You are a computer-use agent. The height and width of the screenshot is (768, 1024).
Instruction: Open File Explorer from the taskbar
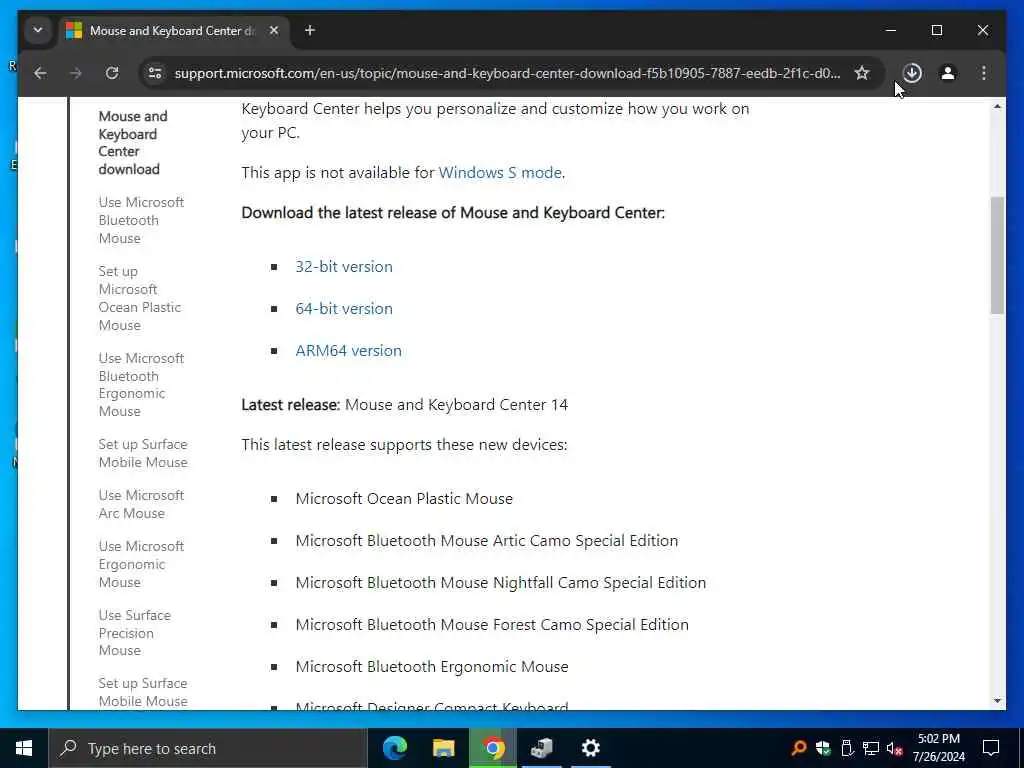point(443,748)
